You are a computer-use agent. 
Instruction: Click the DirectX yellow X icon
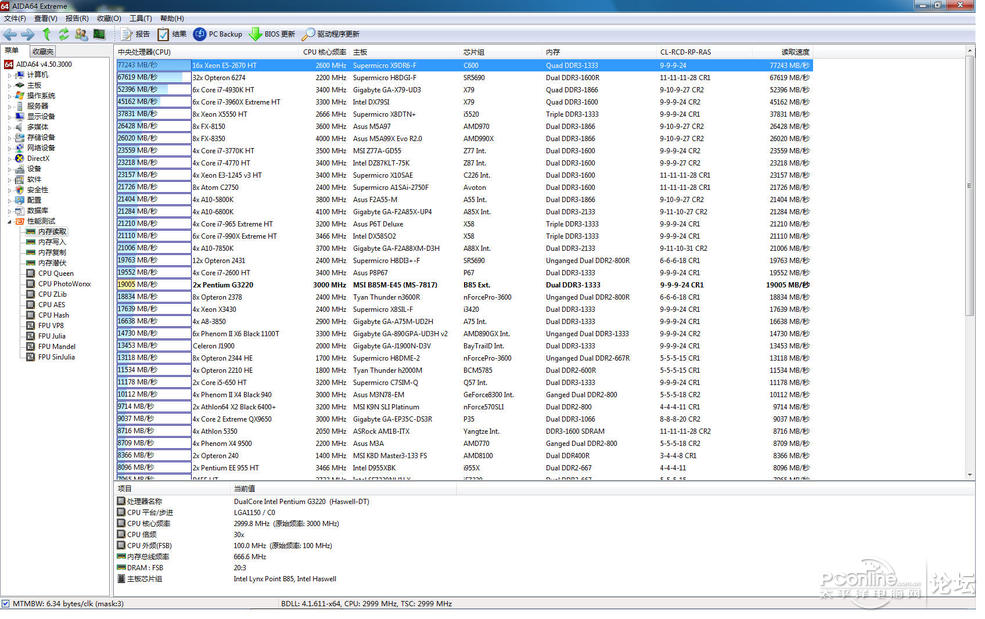pyautogui.click(x=19, y=158)
